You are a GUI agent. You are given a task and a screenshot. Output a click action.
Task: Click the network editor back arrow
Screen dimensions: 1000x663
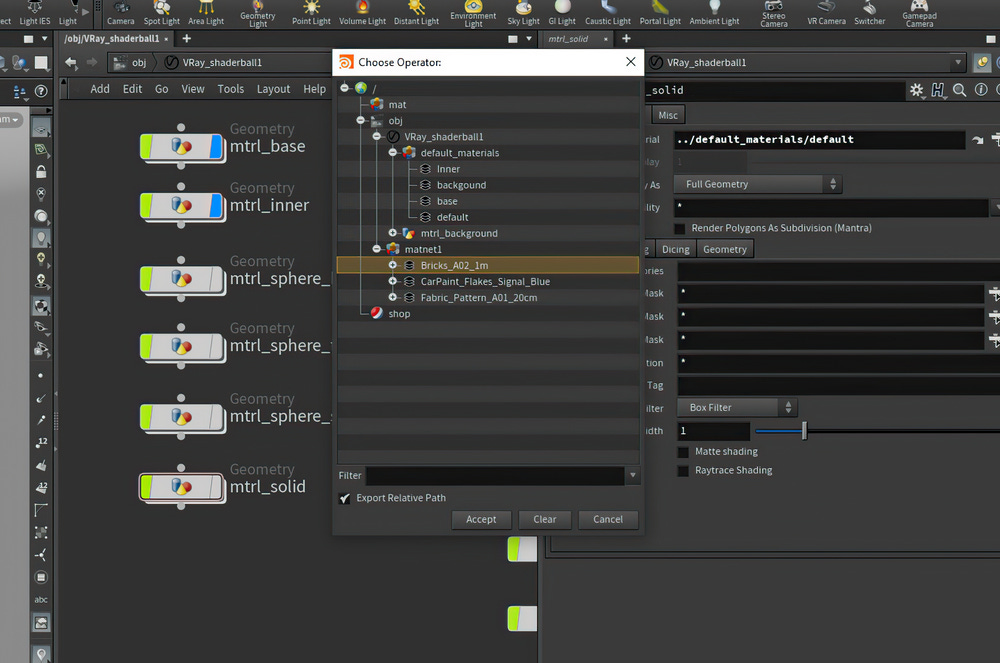click(x=71, y=62)
